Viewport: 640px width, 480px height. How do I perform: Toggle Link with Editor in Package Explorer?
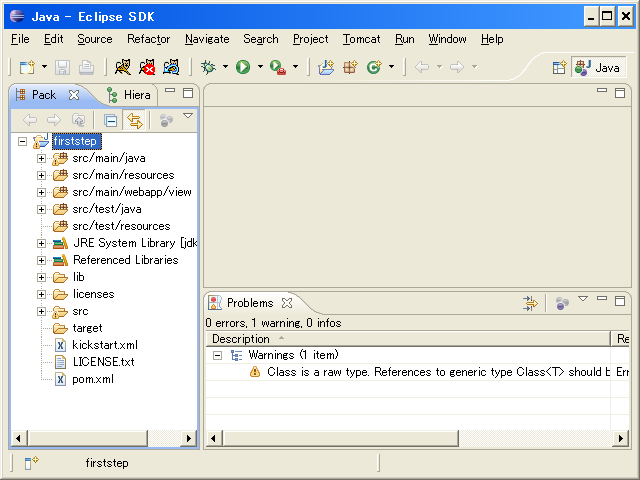click(134, 120)
